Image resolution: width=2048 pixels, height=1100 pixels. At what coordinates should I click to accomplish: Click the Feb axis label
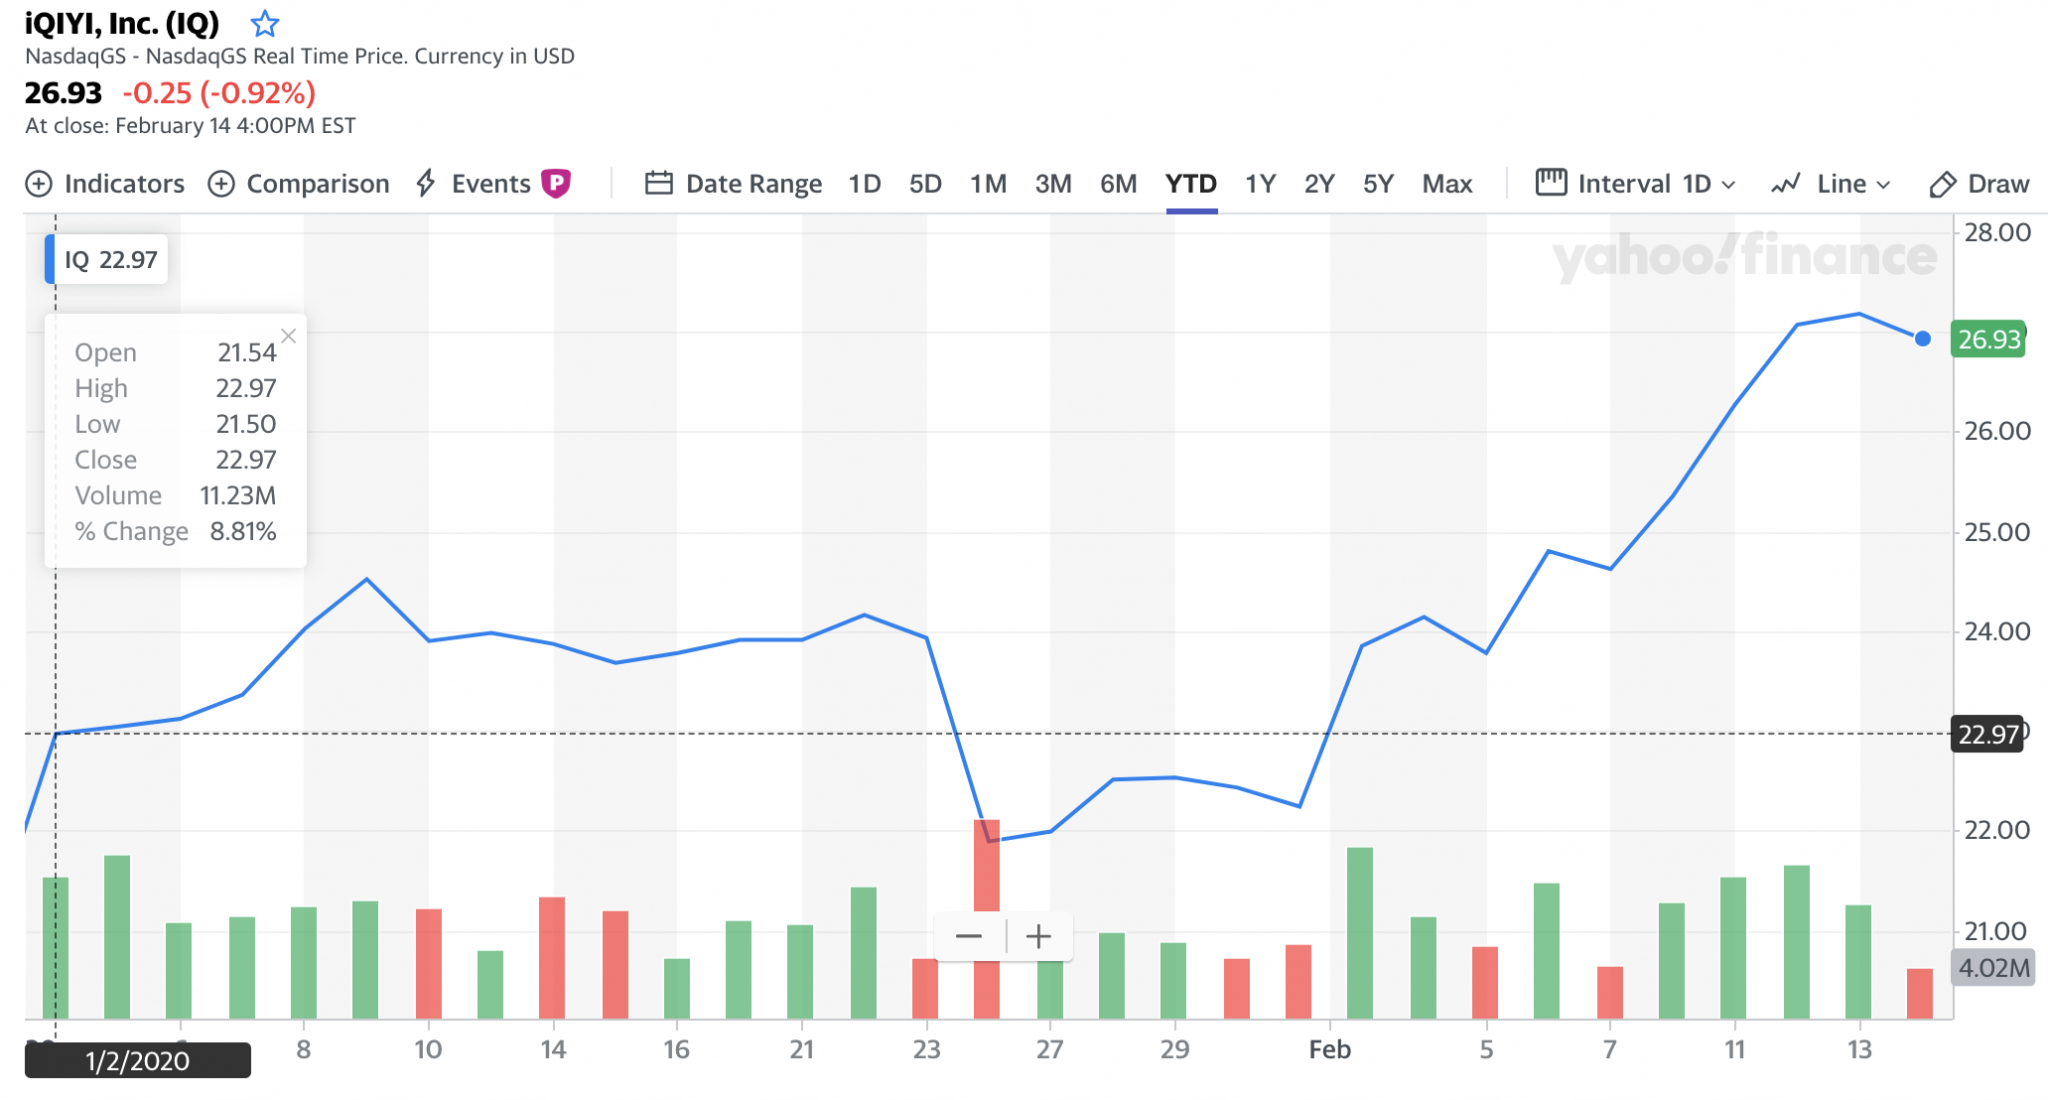[1330, 1050]
